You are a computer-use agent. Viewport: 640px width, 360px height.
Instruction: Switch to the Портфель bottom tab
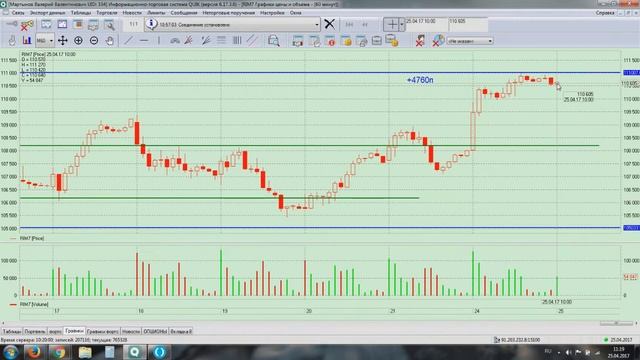point(35,331)
